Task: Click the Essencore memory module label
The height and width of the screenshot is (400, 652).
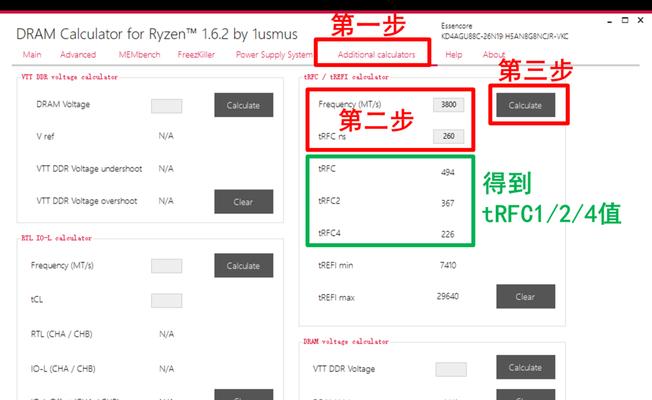Action: 504,31
